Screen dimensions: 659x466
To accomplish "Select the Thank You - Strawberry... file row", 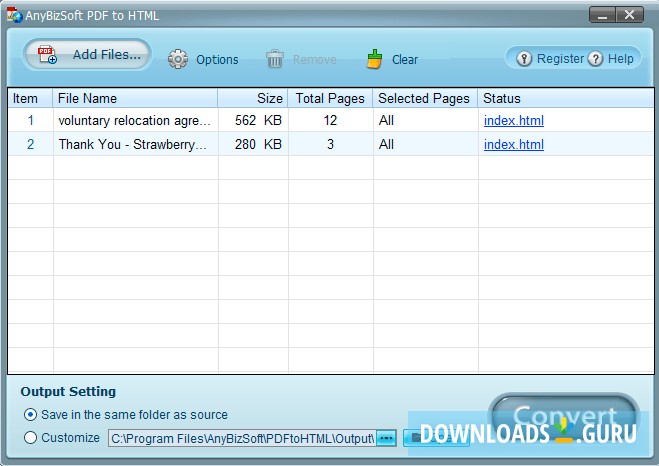I will (x=331, y=144).
